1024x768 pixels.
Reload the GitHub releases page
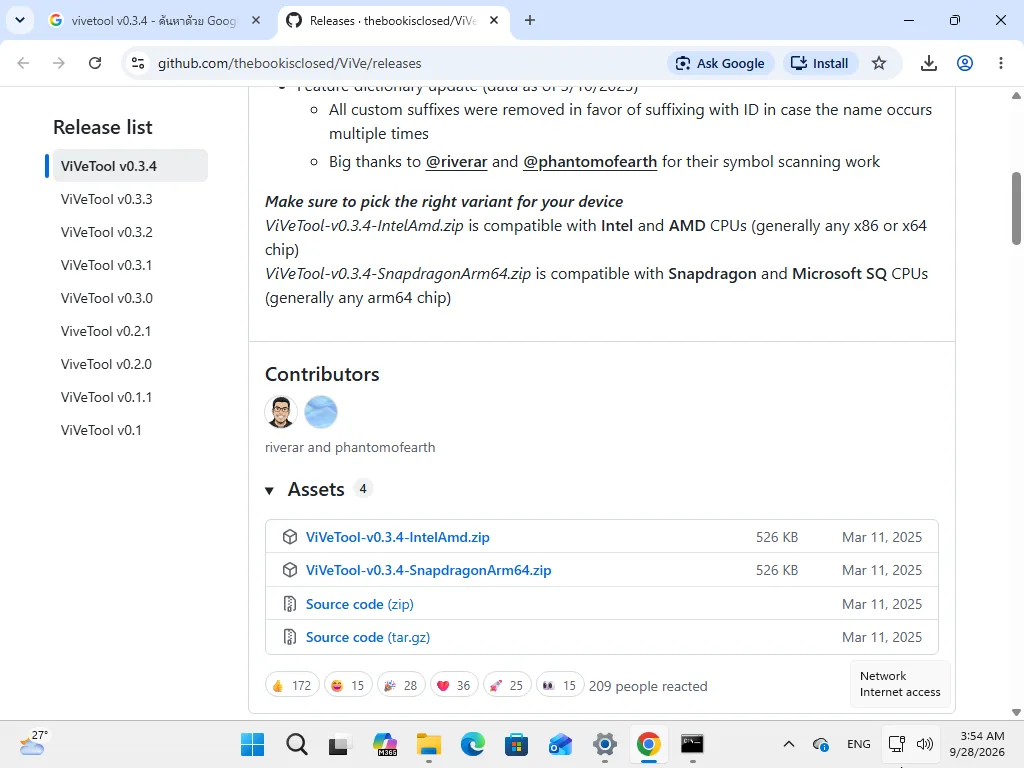tap(95, 63)
